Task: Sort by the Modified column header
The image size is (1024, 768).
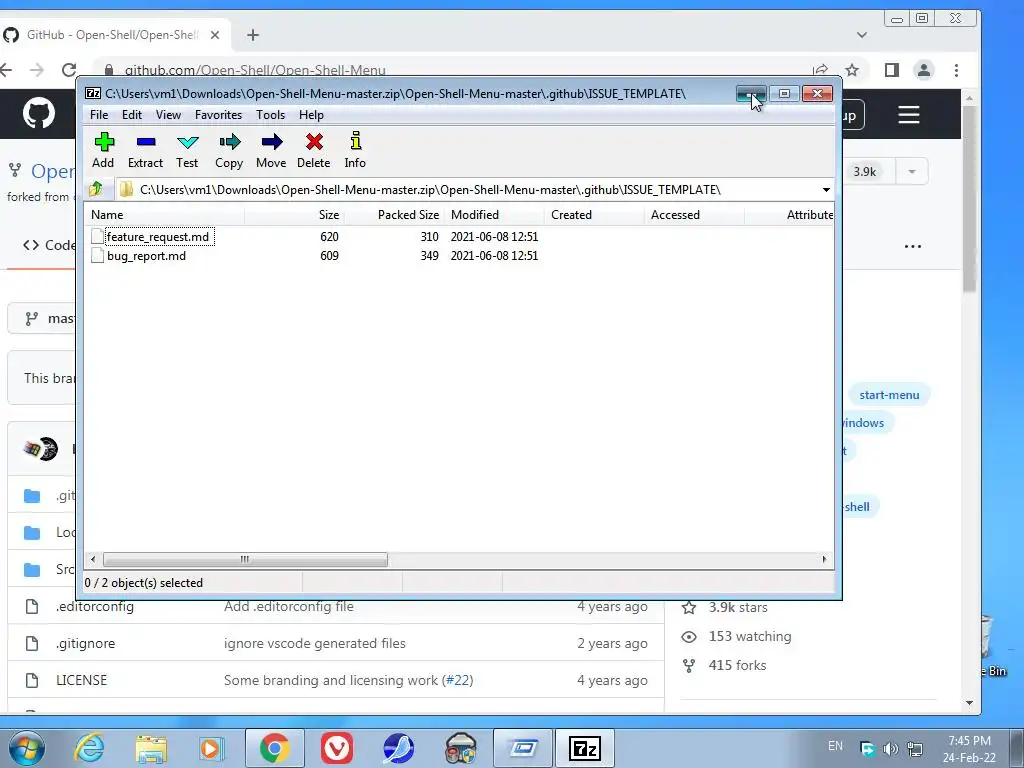Action: 494,215
